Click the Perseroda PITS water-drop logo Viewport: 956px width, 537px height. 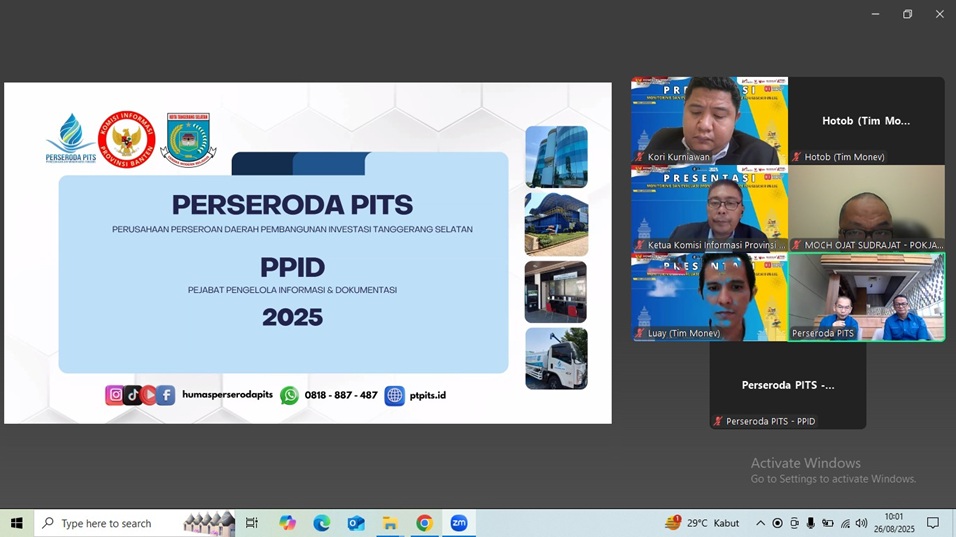pos(71,138)
